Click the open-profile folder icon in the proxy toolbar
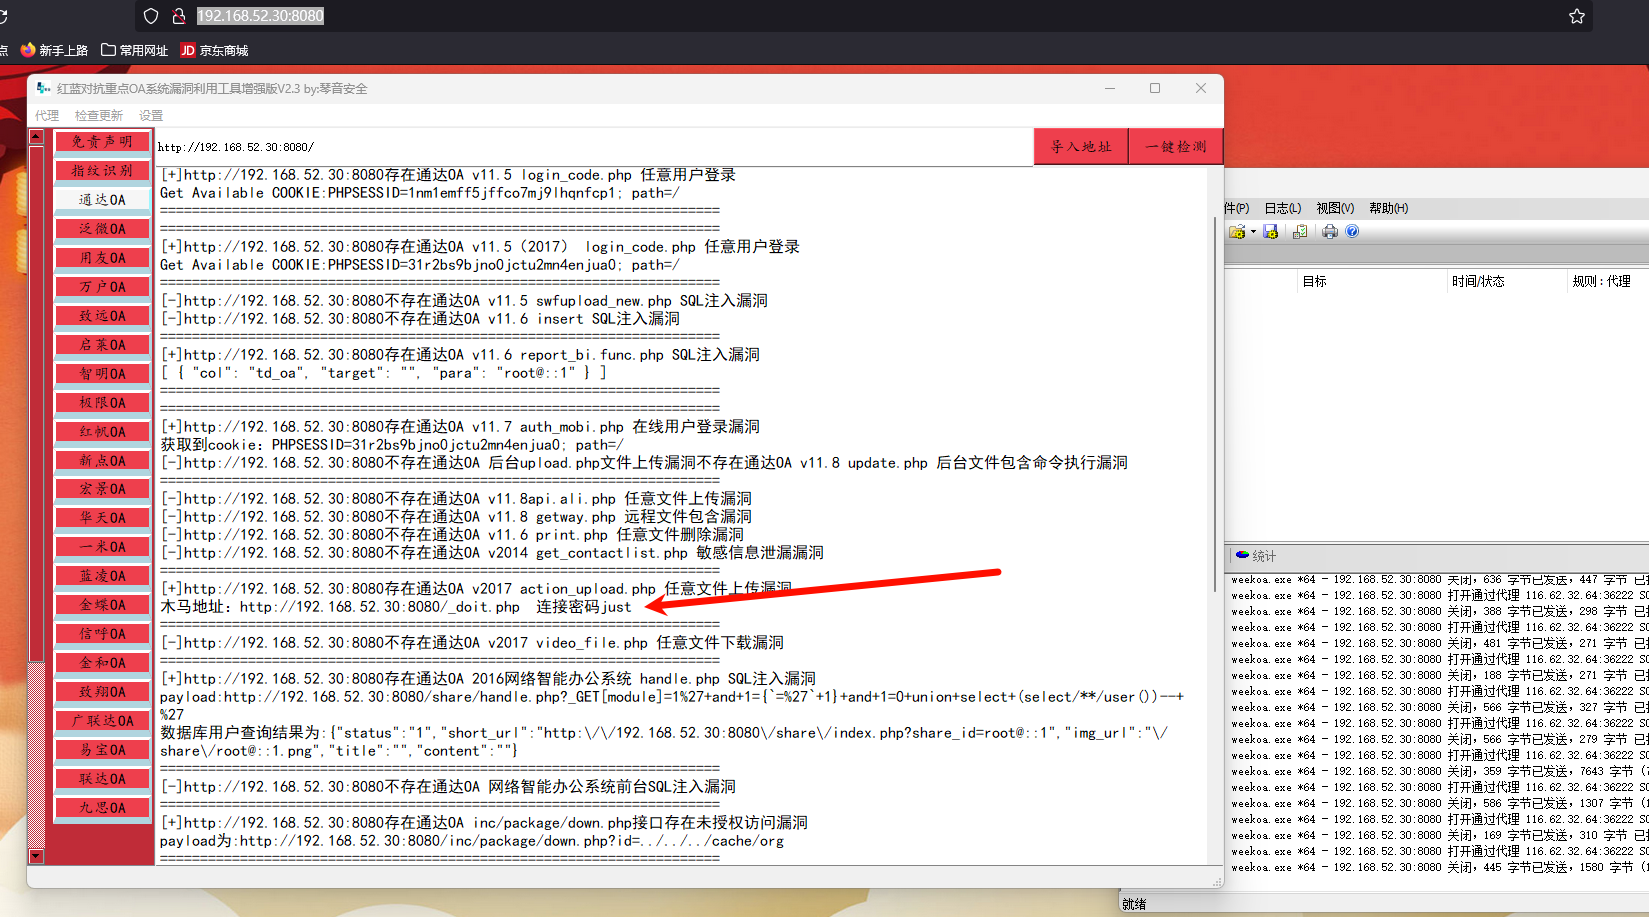 pyautogui.click(x=1237, y=231)
